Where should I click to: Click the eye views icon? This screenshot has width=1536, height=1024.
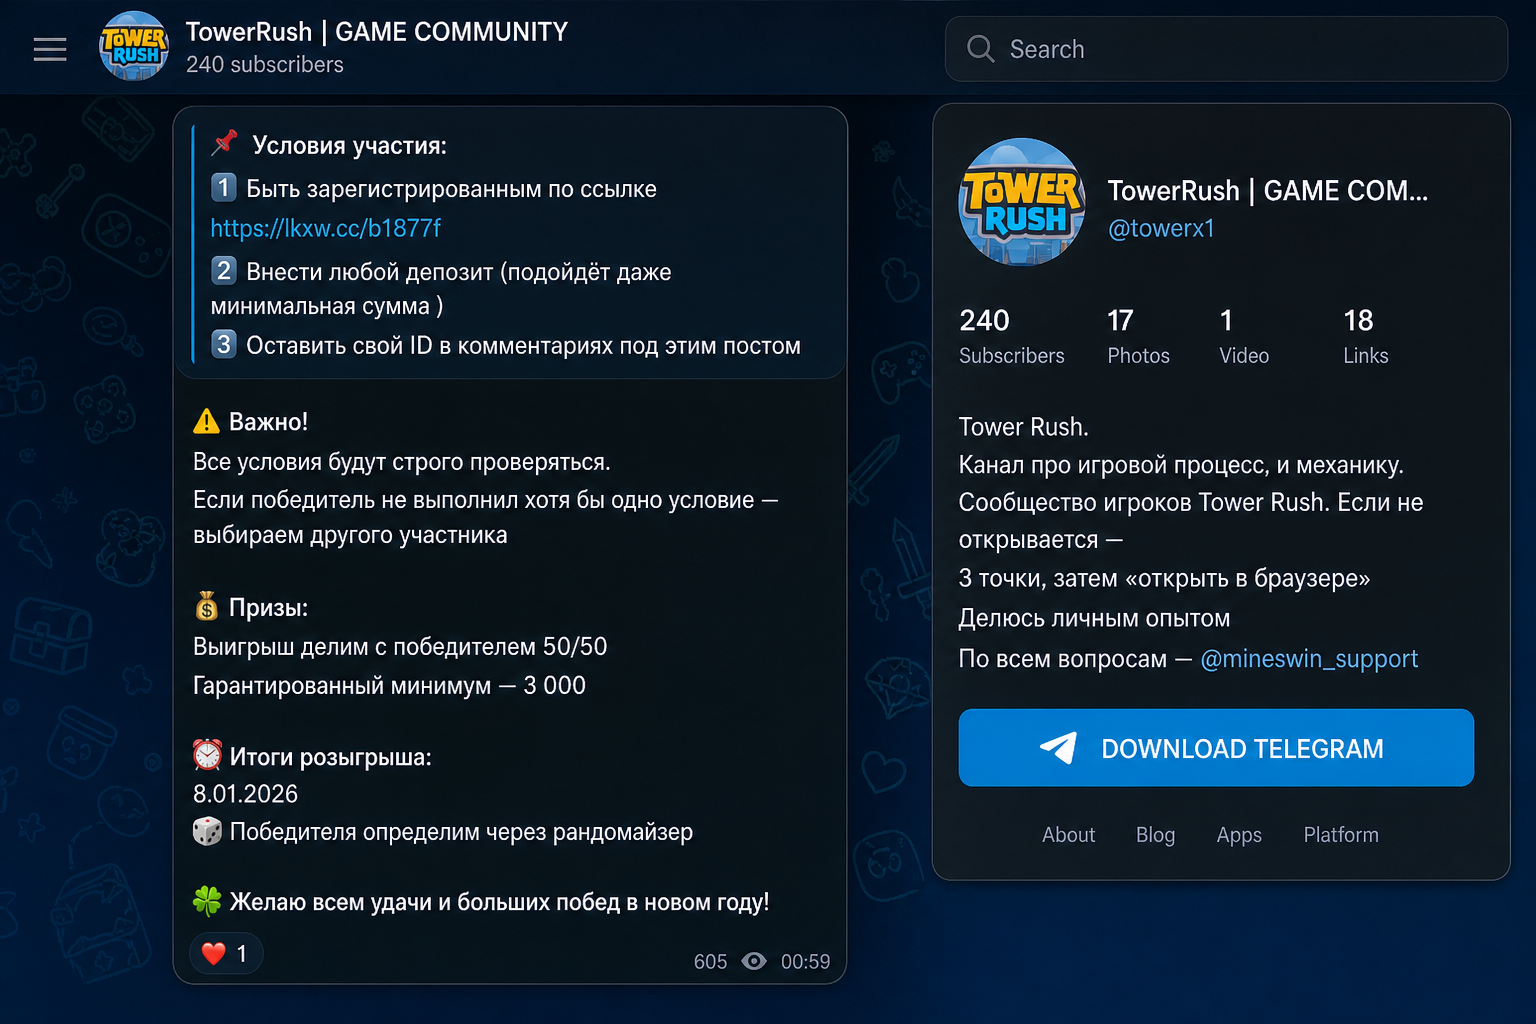pyautogui.click(x=754, y=961)
